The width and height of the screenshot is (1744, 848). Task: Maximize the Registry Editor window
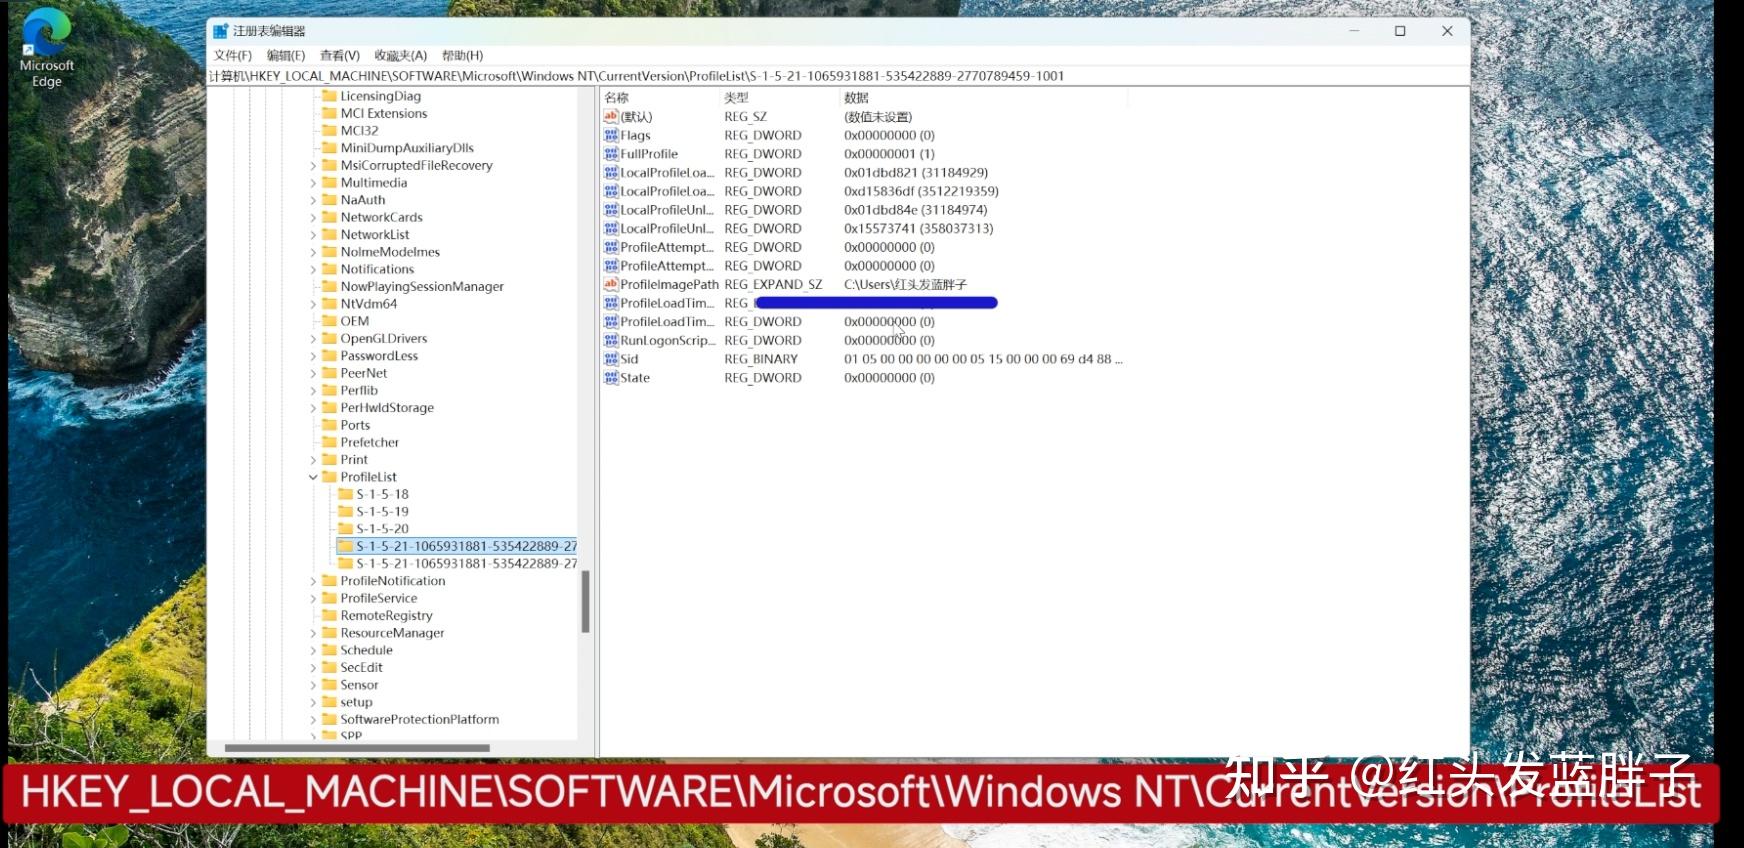[x=1400, y=31]
